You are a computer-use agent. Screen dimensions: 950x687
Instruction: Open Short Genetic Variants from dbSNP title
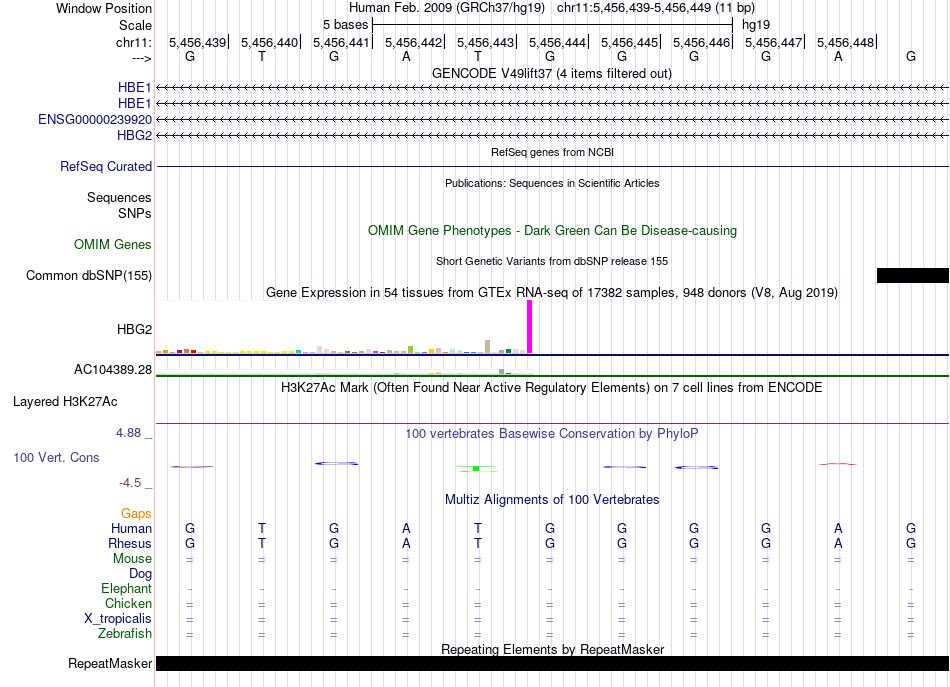[552, 261]
